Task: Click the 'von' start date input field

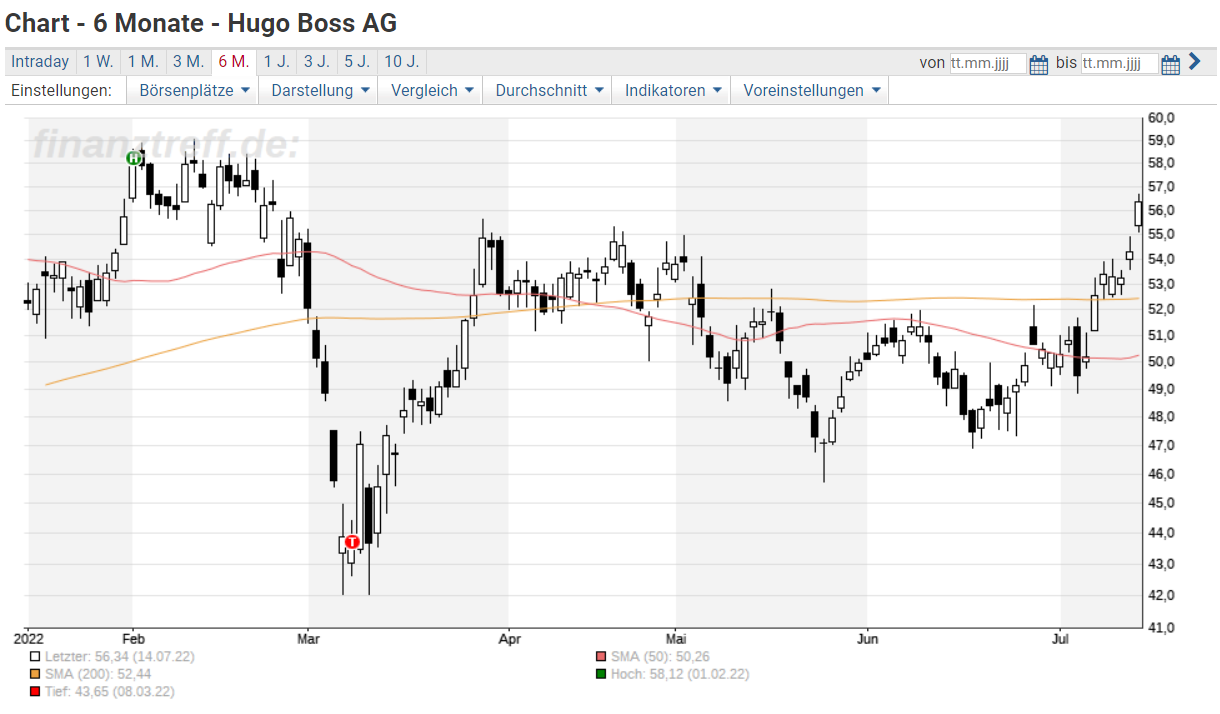Action: (x=988, y=63)
